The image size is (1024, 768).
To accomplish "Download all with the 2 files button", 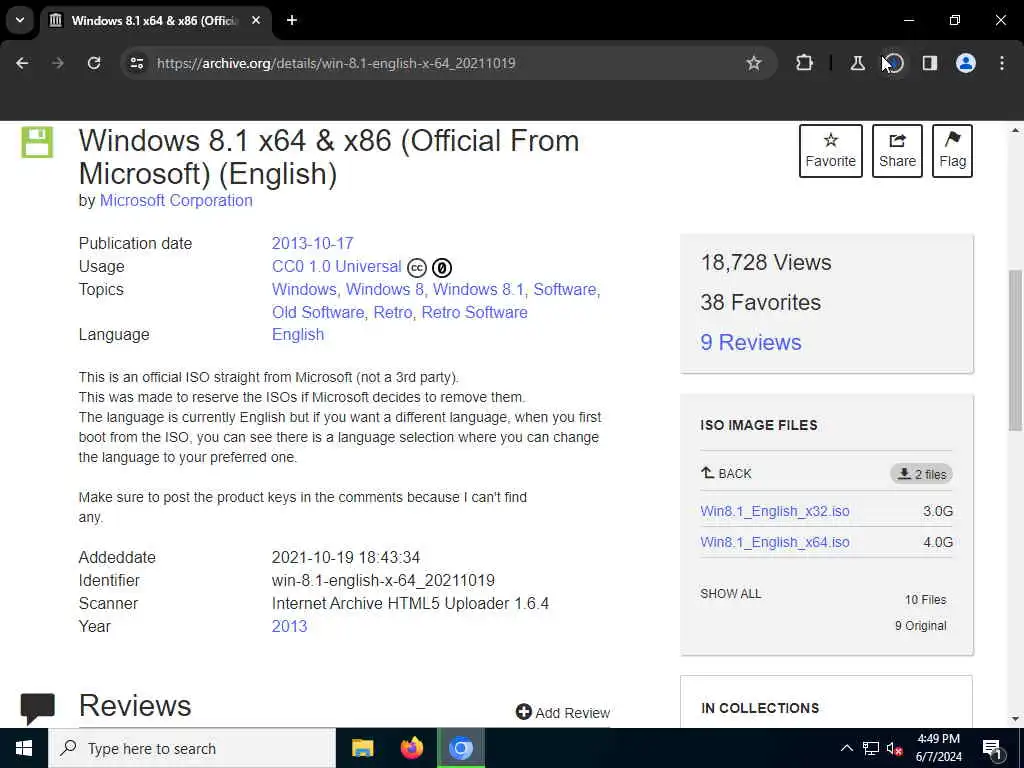I will [x=921, y=474].
